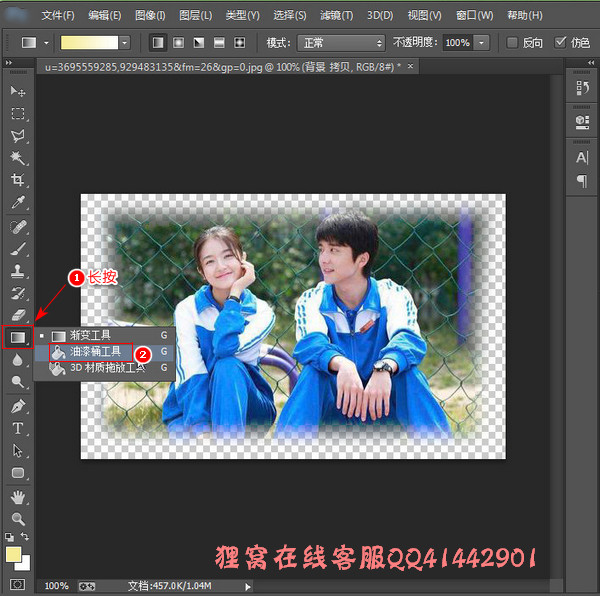Choose Angle gradient style

click(x=199, y=42)
